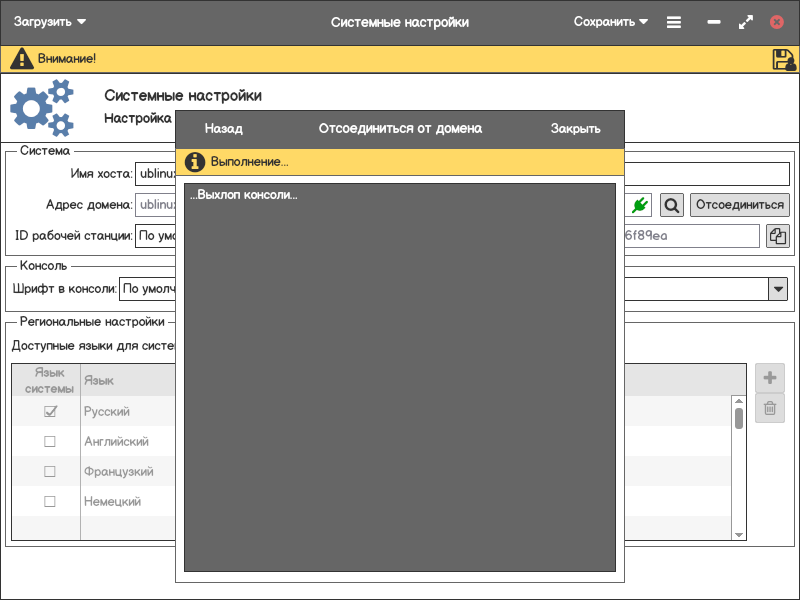
Task: Enable the Английский language checkbox
Action: [50, 442]
